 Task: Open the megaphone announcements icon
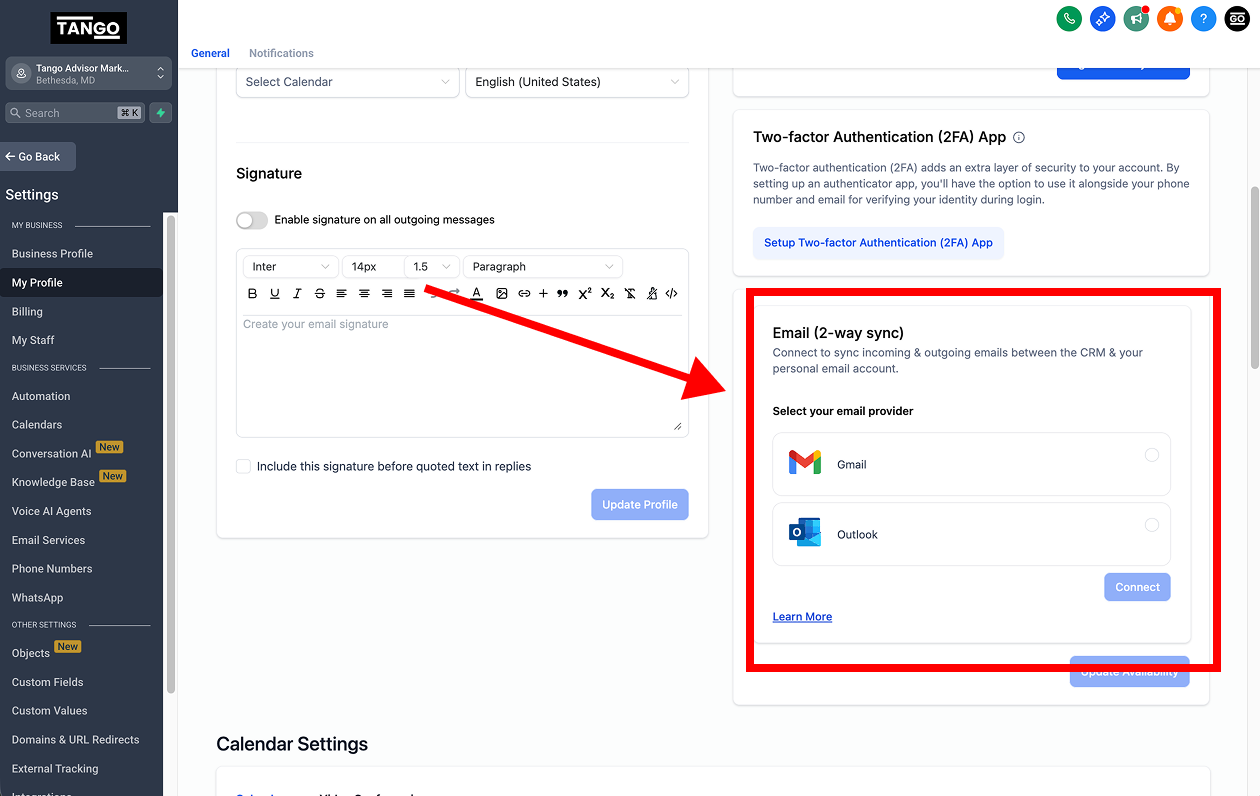pos(1136,18)
